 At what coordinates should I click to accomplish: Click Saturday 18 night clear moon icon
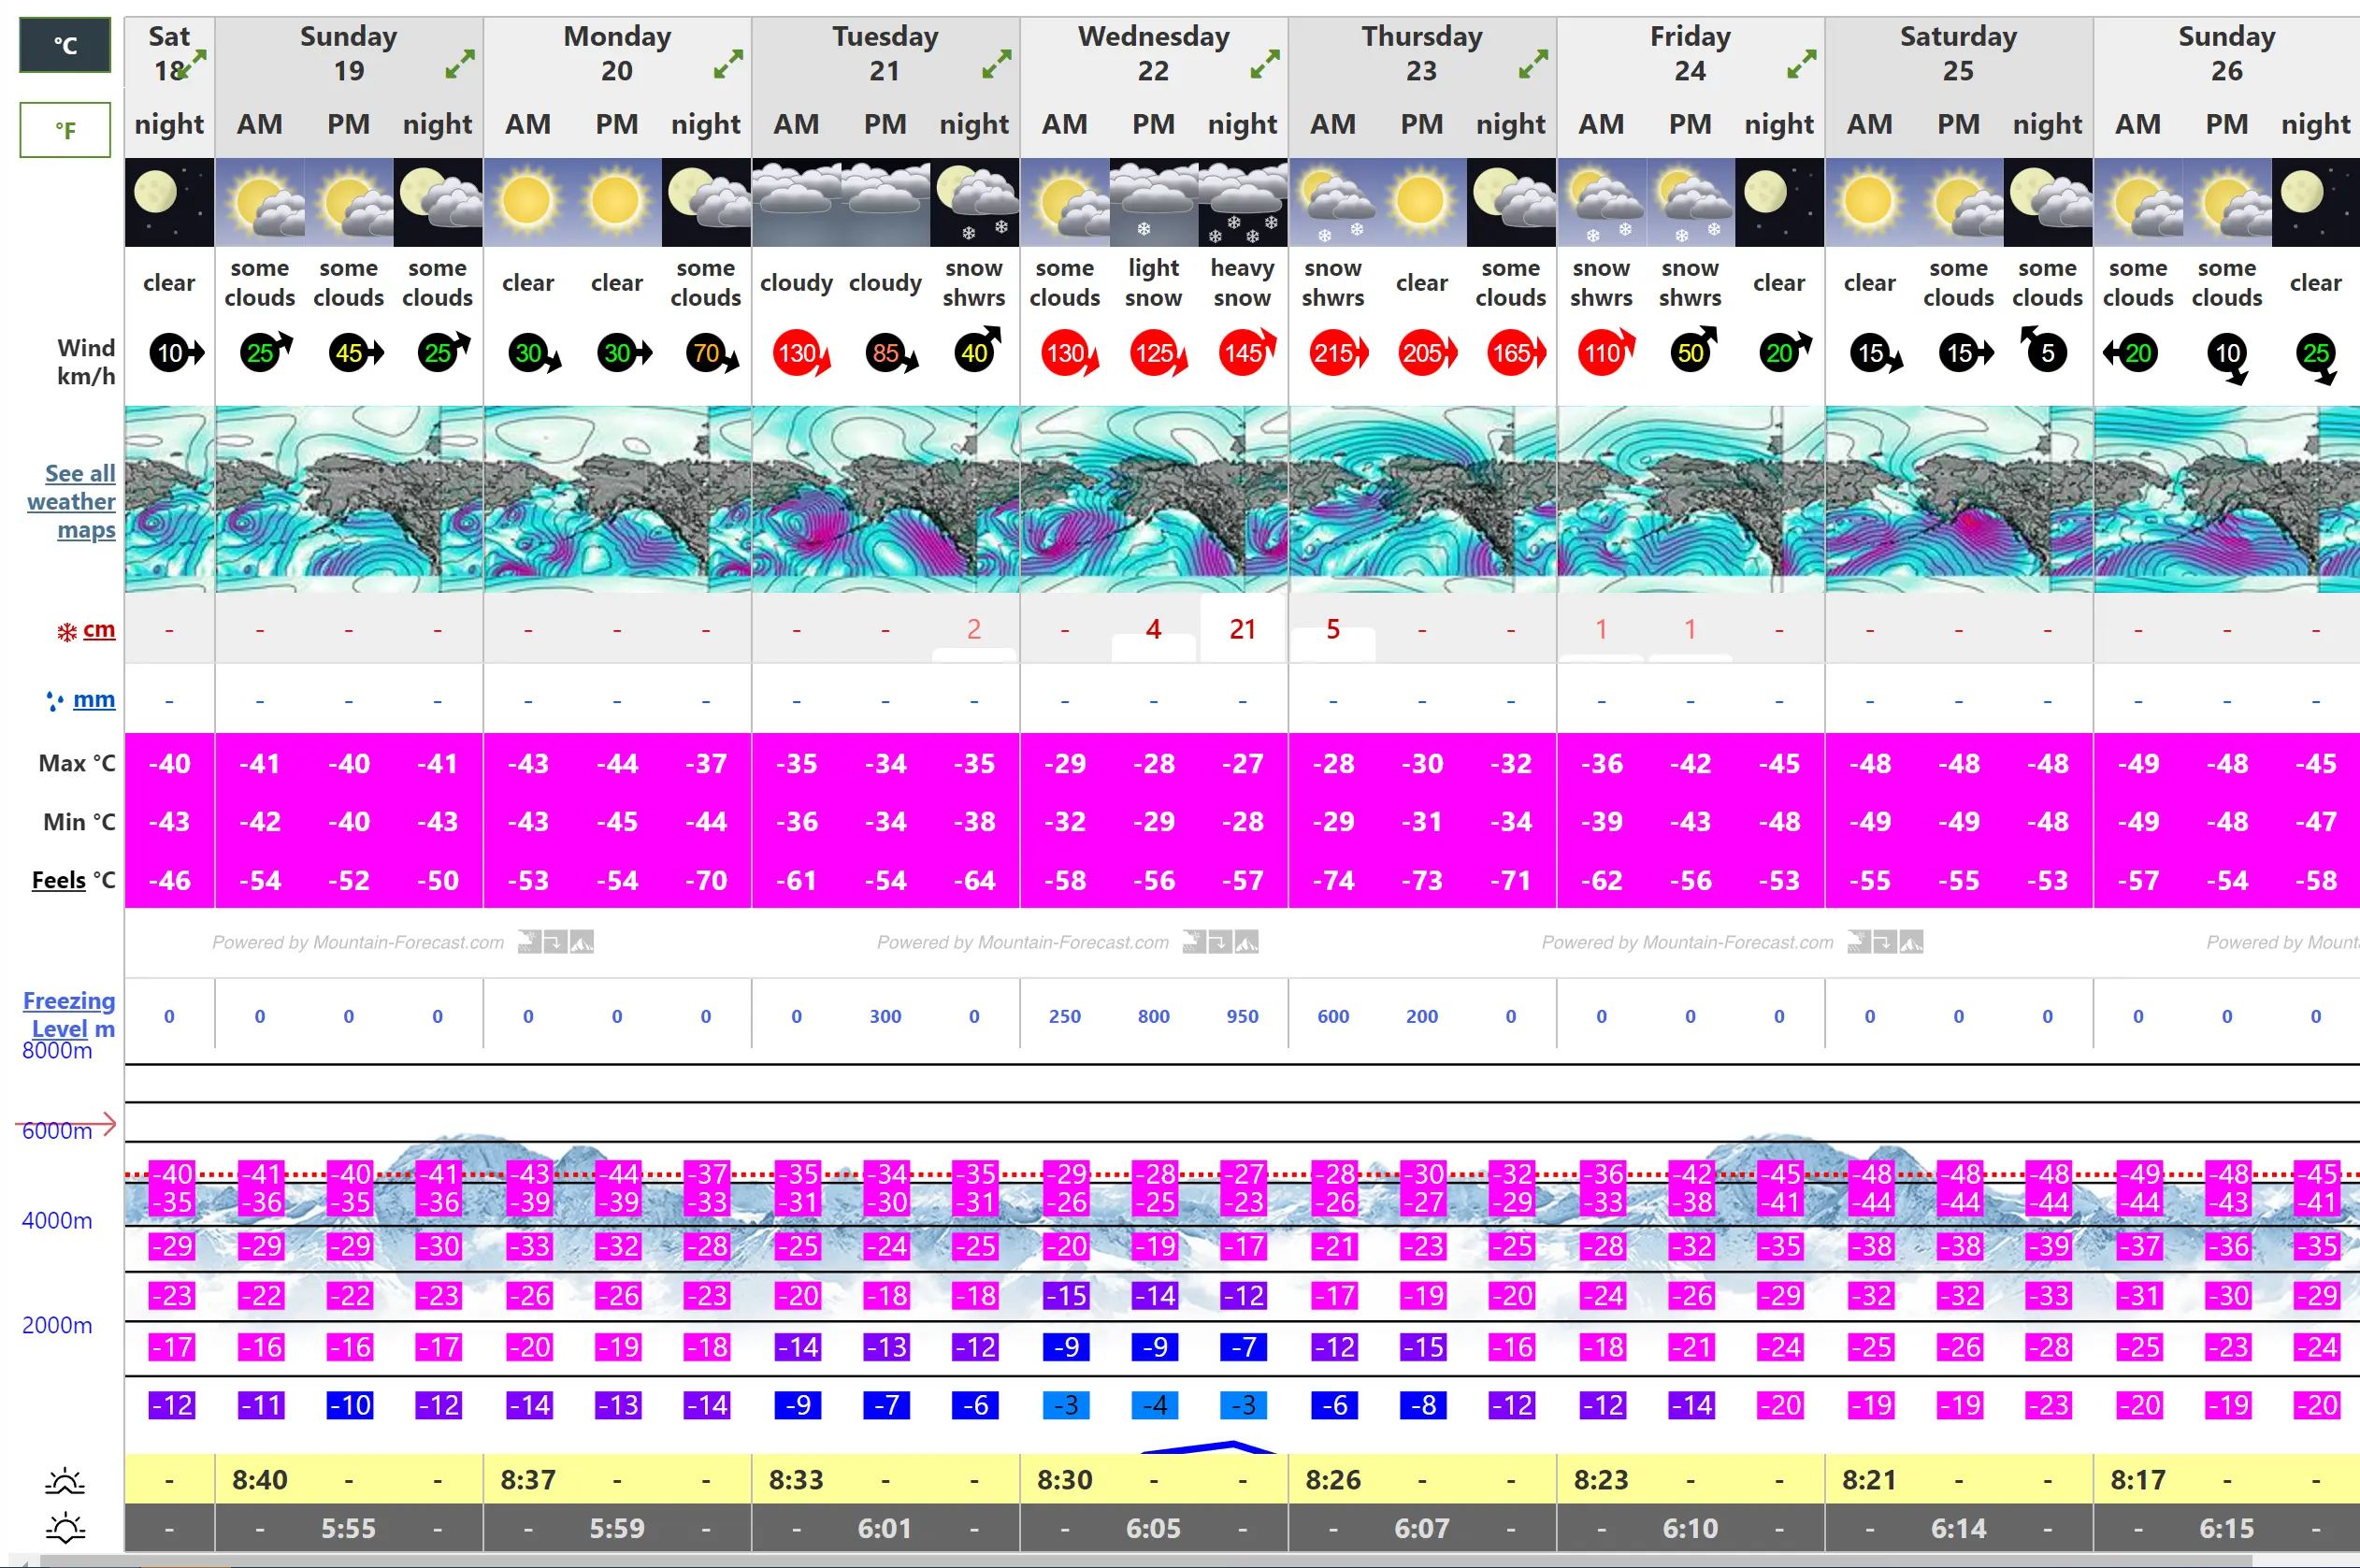(x=169, y=202)
